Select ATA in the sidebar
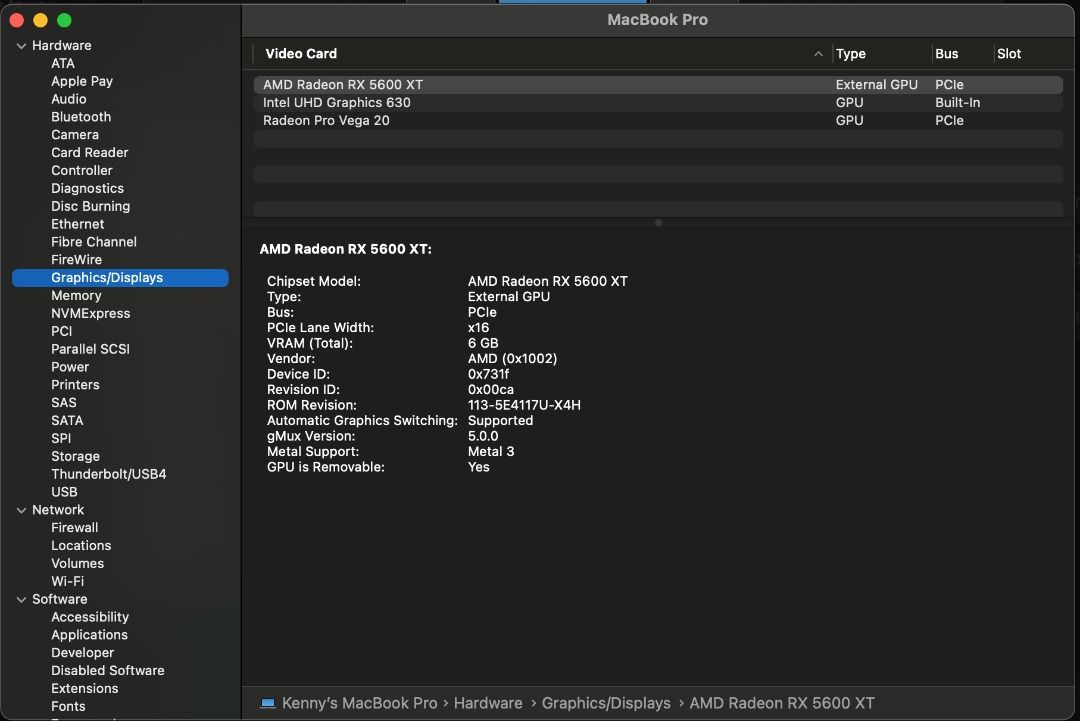Viewport: 1080px width, 721px height. pos(63,63)
